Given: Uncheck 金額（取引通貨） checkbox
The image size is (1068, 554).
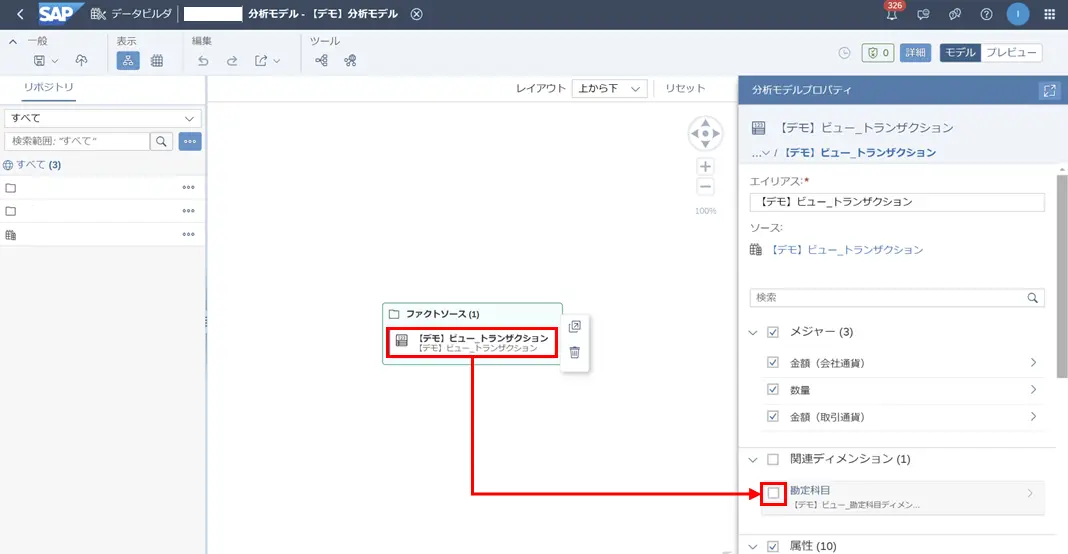Looking at the screenshot, I should point(772,416).
